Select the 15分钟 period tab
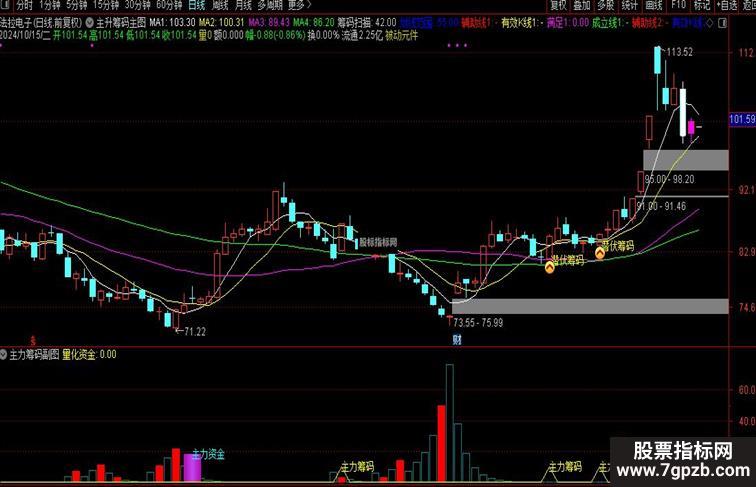The height and width of the screenshot is (487, 756). pos(106,5)
